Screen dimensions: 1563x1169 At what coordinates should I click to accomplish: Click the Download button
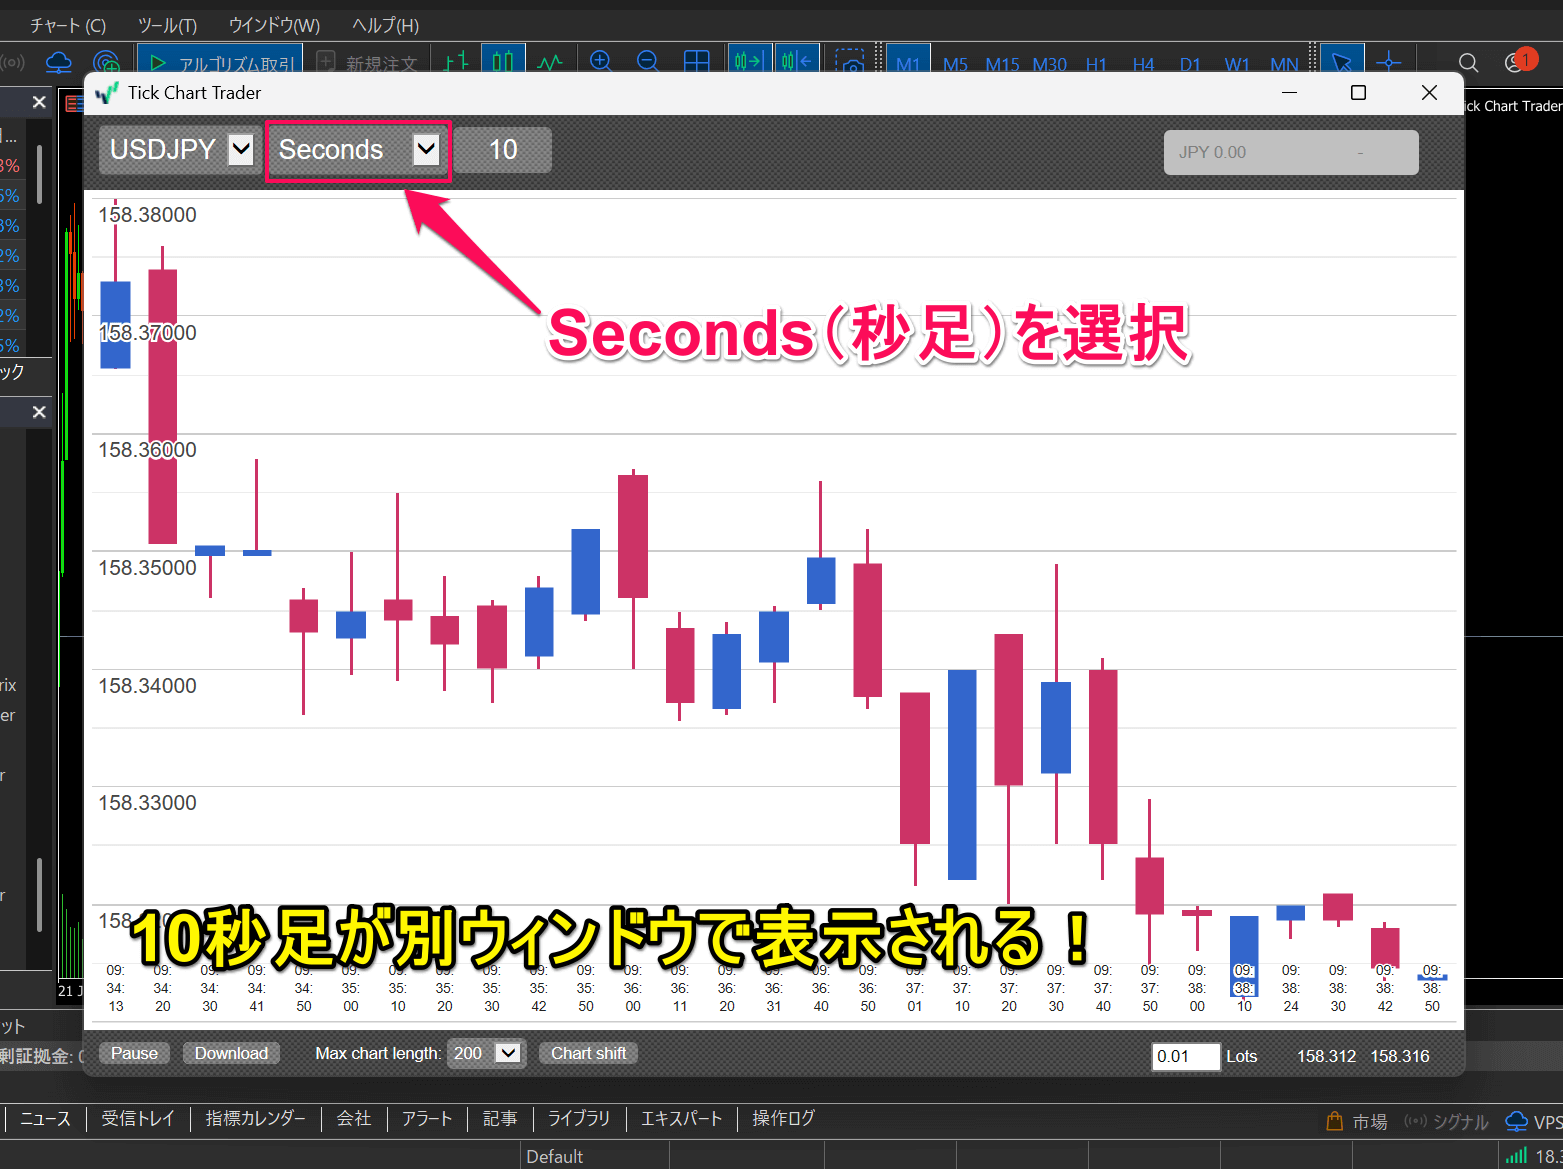click(231, 1053)
